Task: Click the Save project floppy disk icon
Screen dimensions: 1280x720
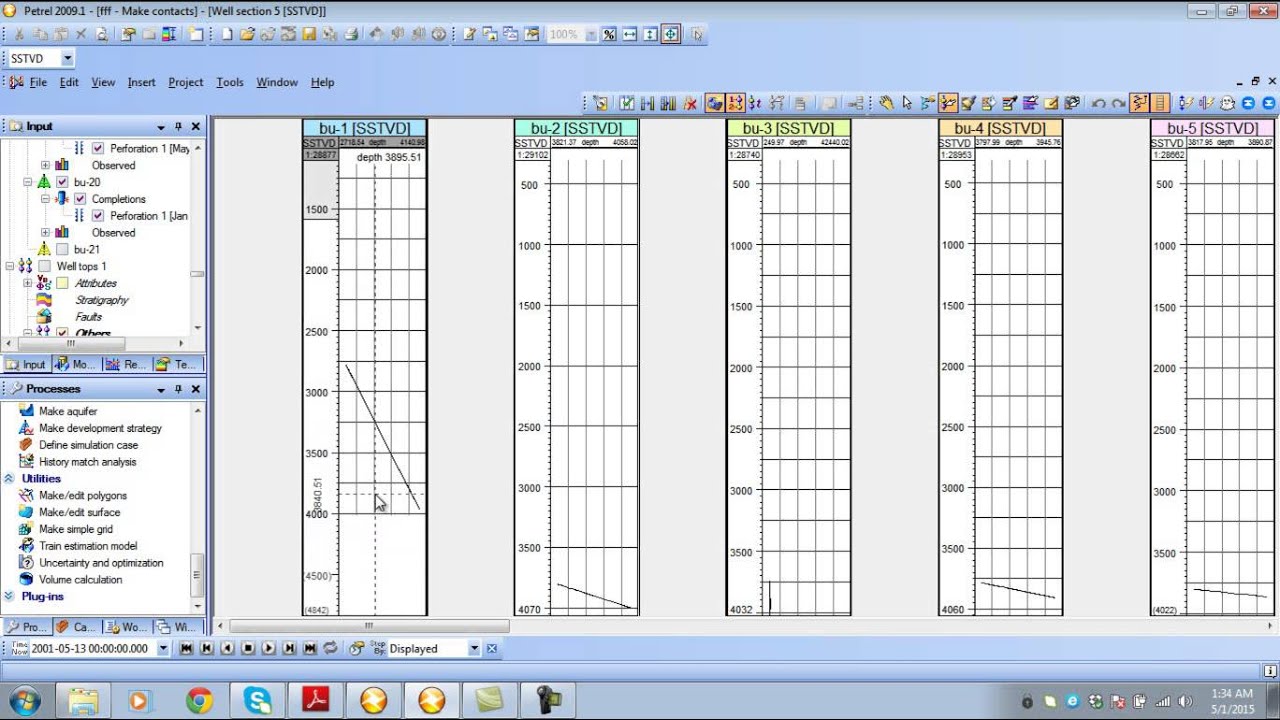Action: [309, 34]
